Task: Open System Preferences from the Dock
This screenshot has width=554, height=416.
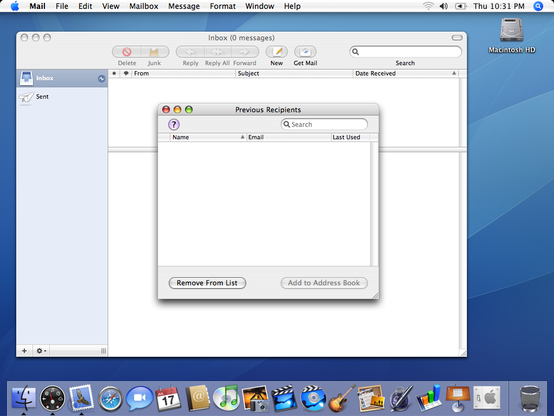Action: point(487,398)
